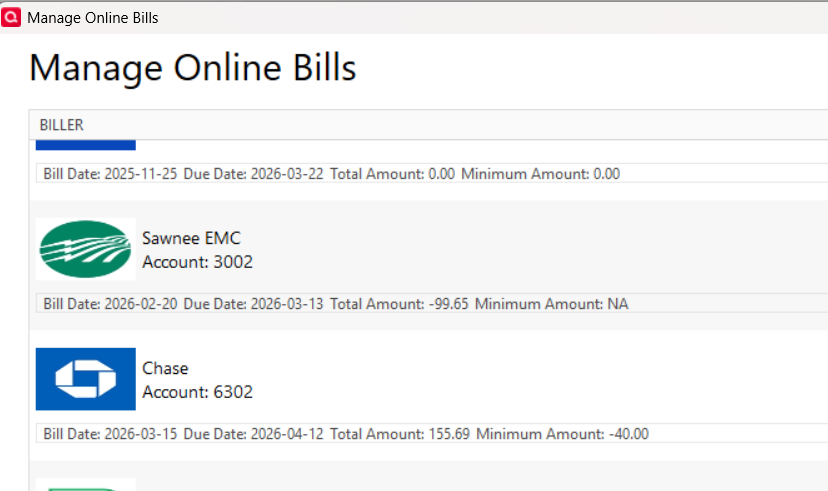Viewport: 828px width, 491px height.
Task: Select Sawnee EMC bill row with -99.65 total
Action: [x=431, y=304]
